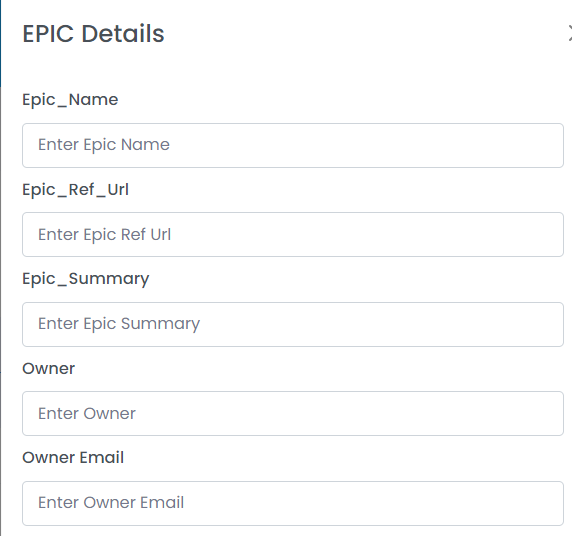Select the Epic_Summary label text

(86, 279)
